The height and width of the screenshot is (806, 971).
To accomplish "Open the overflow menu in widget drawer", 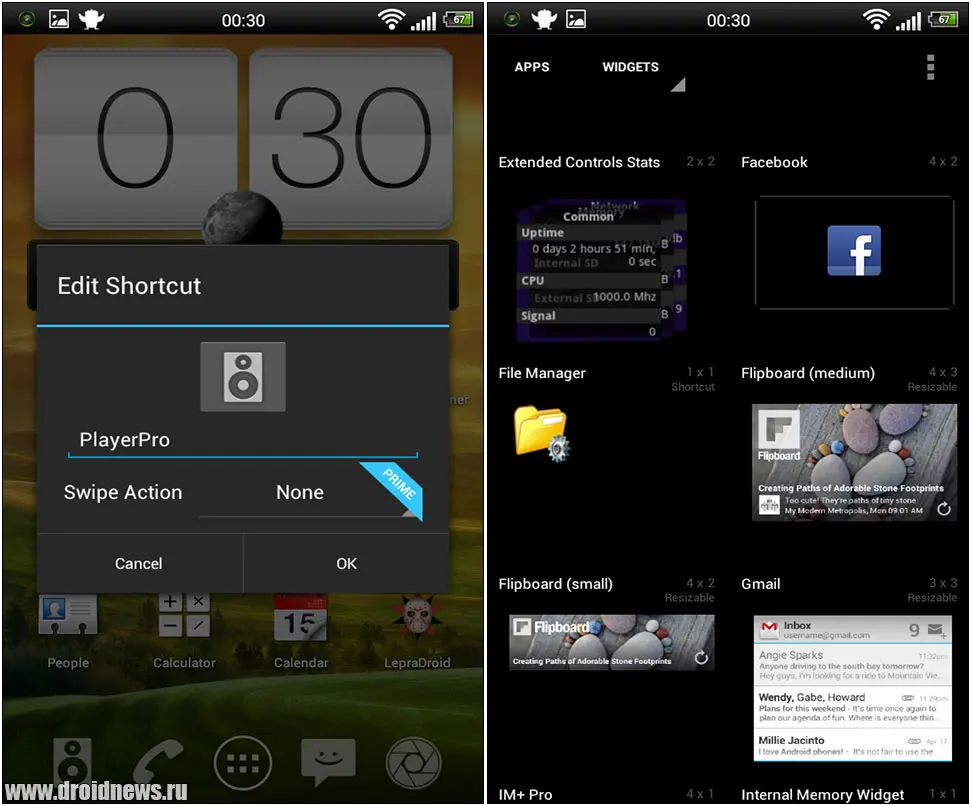I will 930,67.
